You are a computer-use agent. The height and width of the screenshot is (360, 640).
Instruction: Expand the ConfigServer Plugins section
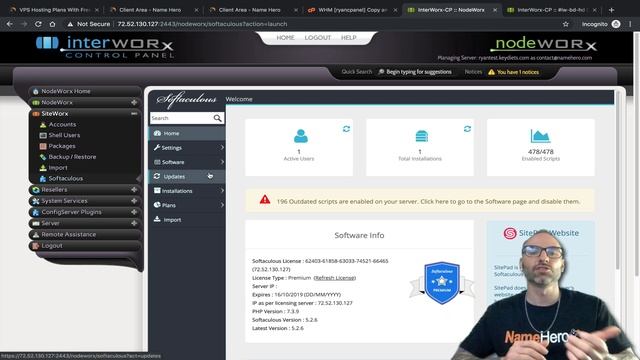pos(134,212)
